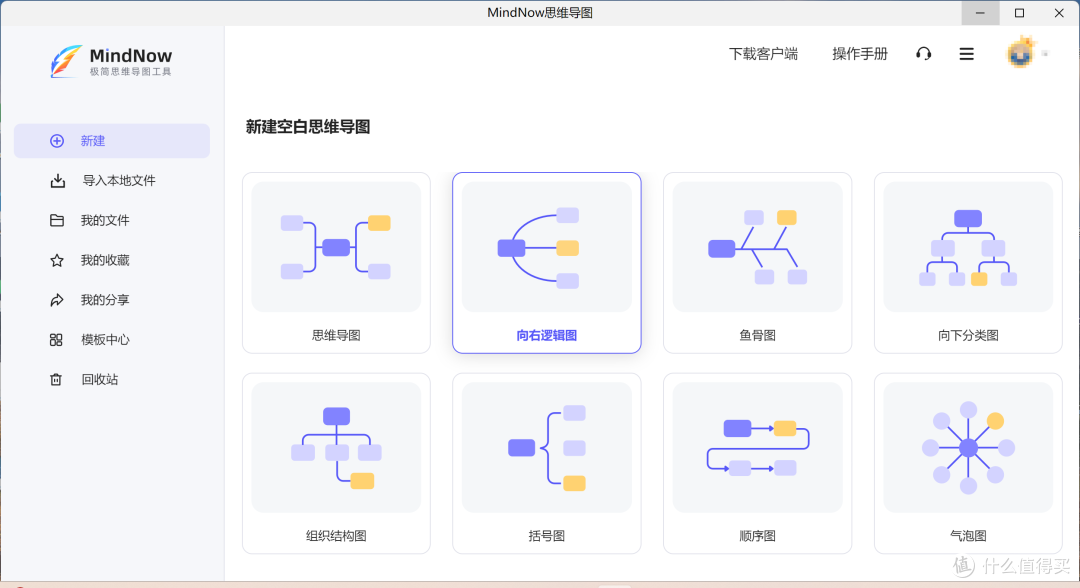Click the trash icon for 回收站
The height and width of the screenshot is (588, 1080).
56,379
